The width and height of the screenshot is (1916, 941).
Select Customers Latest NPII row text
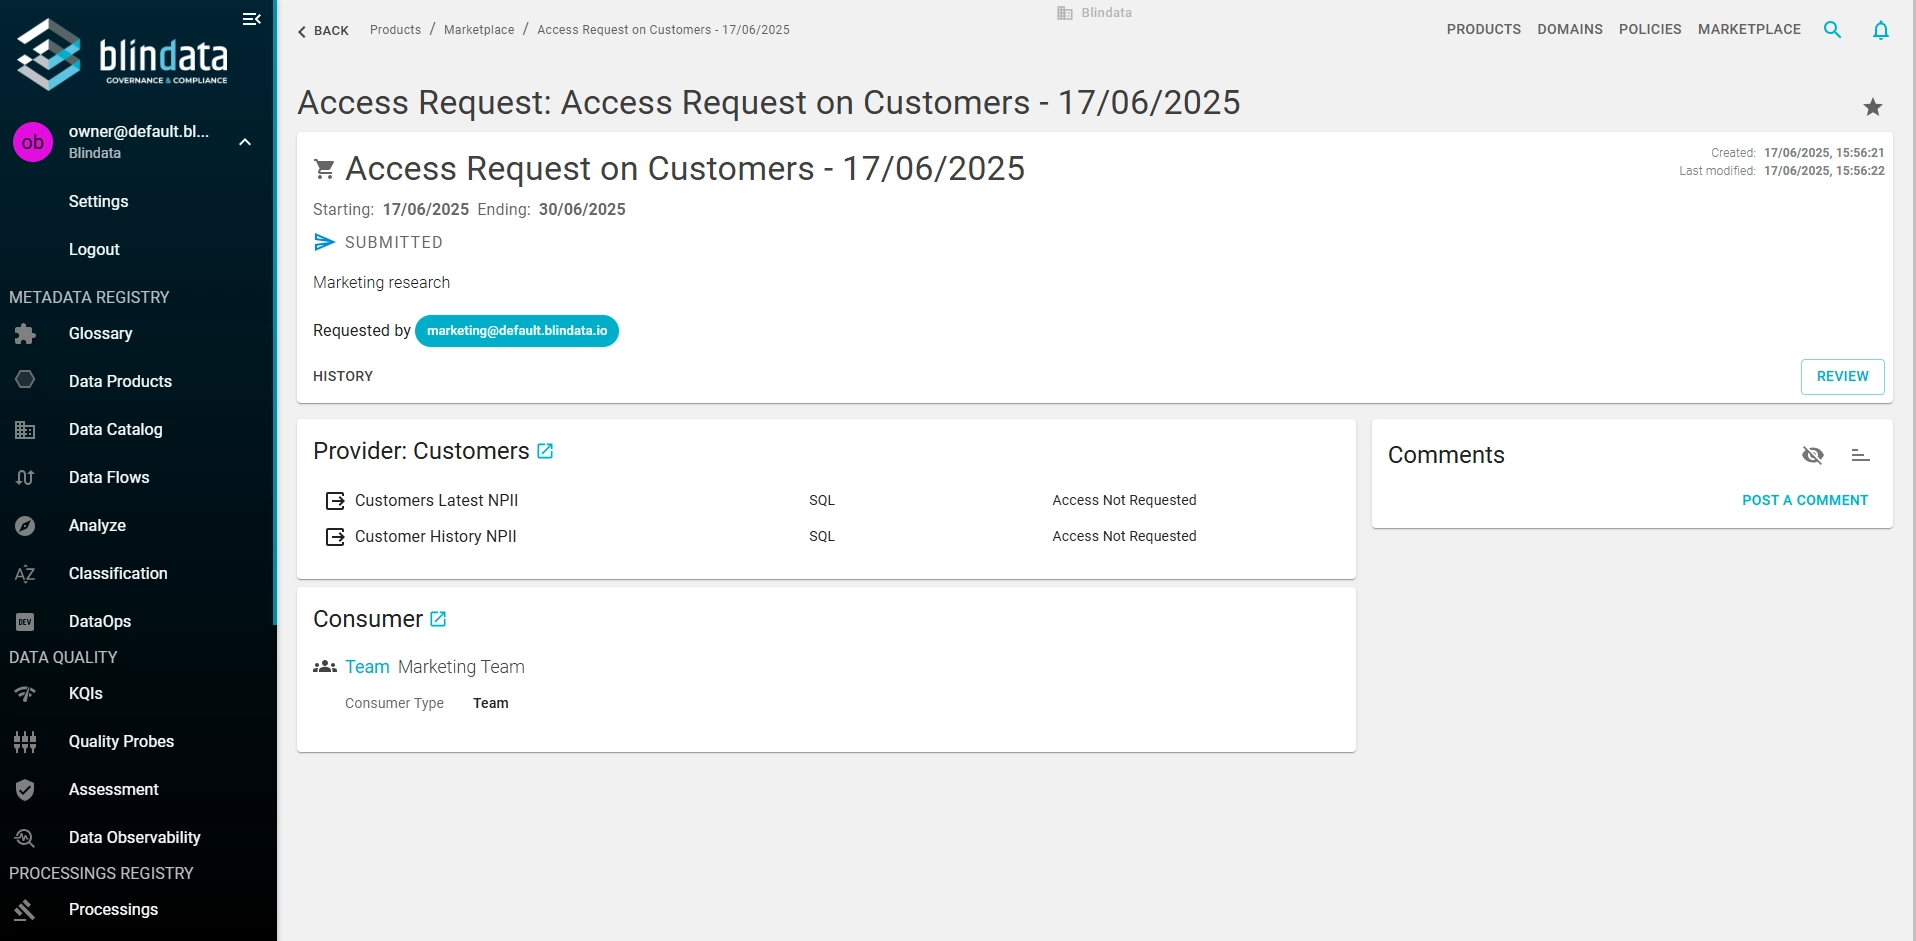pos(436,500)
